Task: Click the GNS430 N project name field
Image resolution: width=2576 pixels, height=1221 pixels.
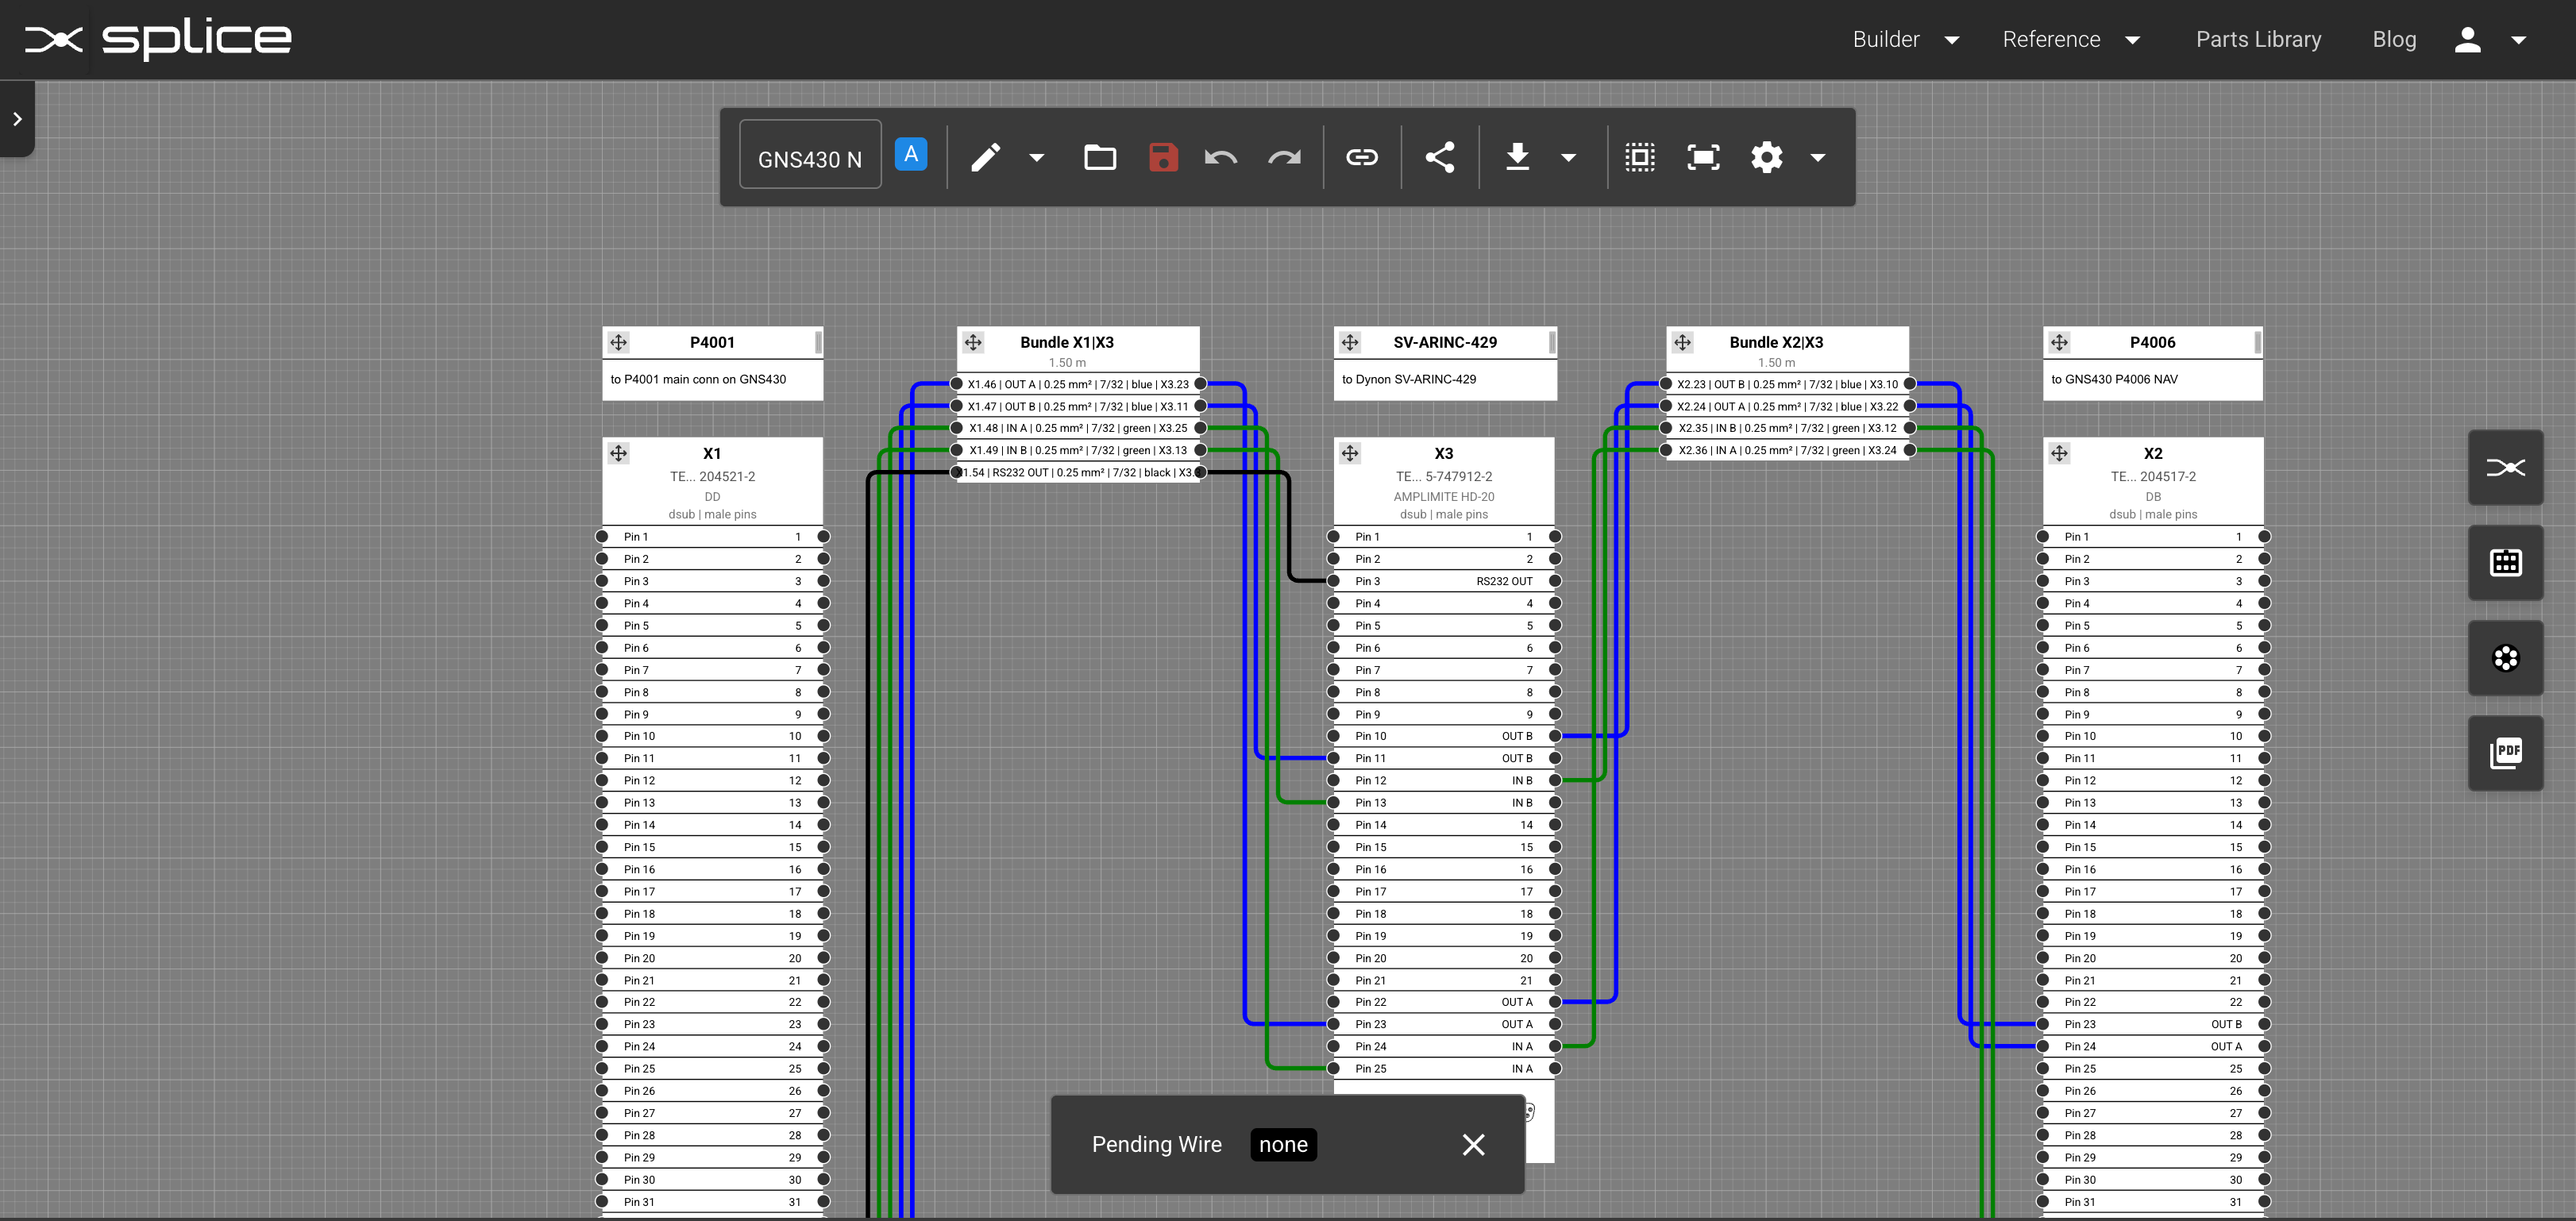Action: pyautogui.click(x=810, y=158)
